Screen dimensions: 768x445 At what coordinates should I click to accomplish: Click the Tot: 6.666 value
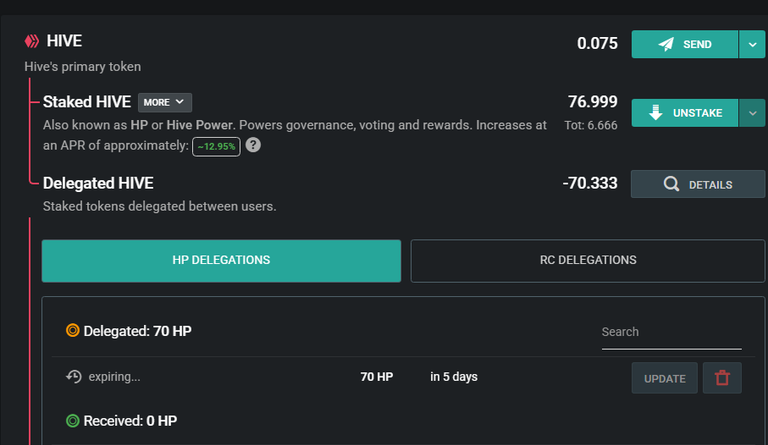point(591,125)
